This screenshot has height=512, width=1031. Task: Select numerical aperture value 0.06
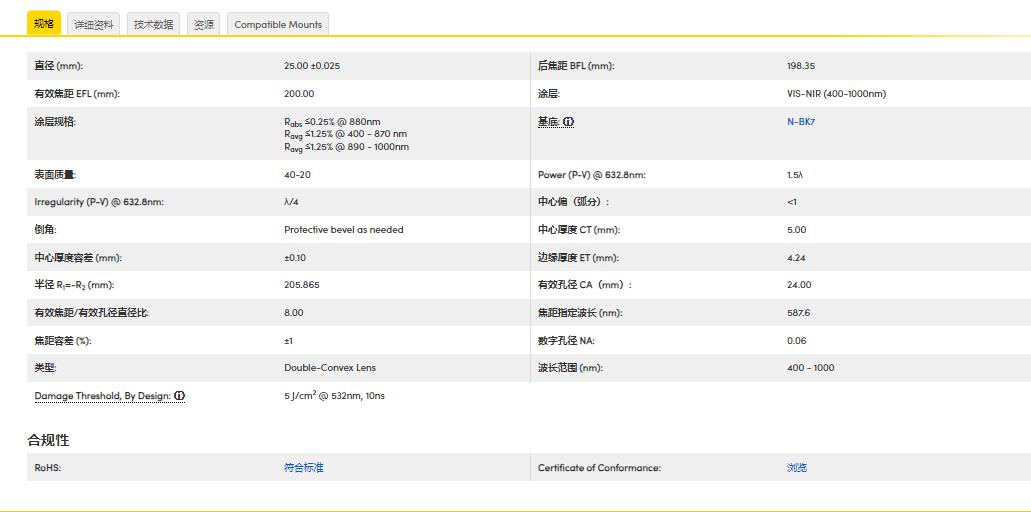[796, 340]
